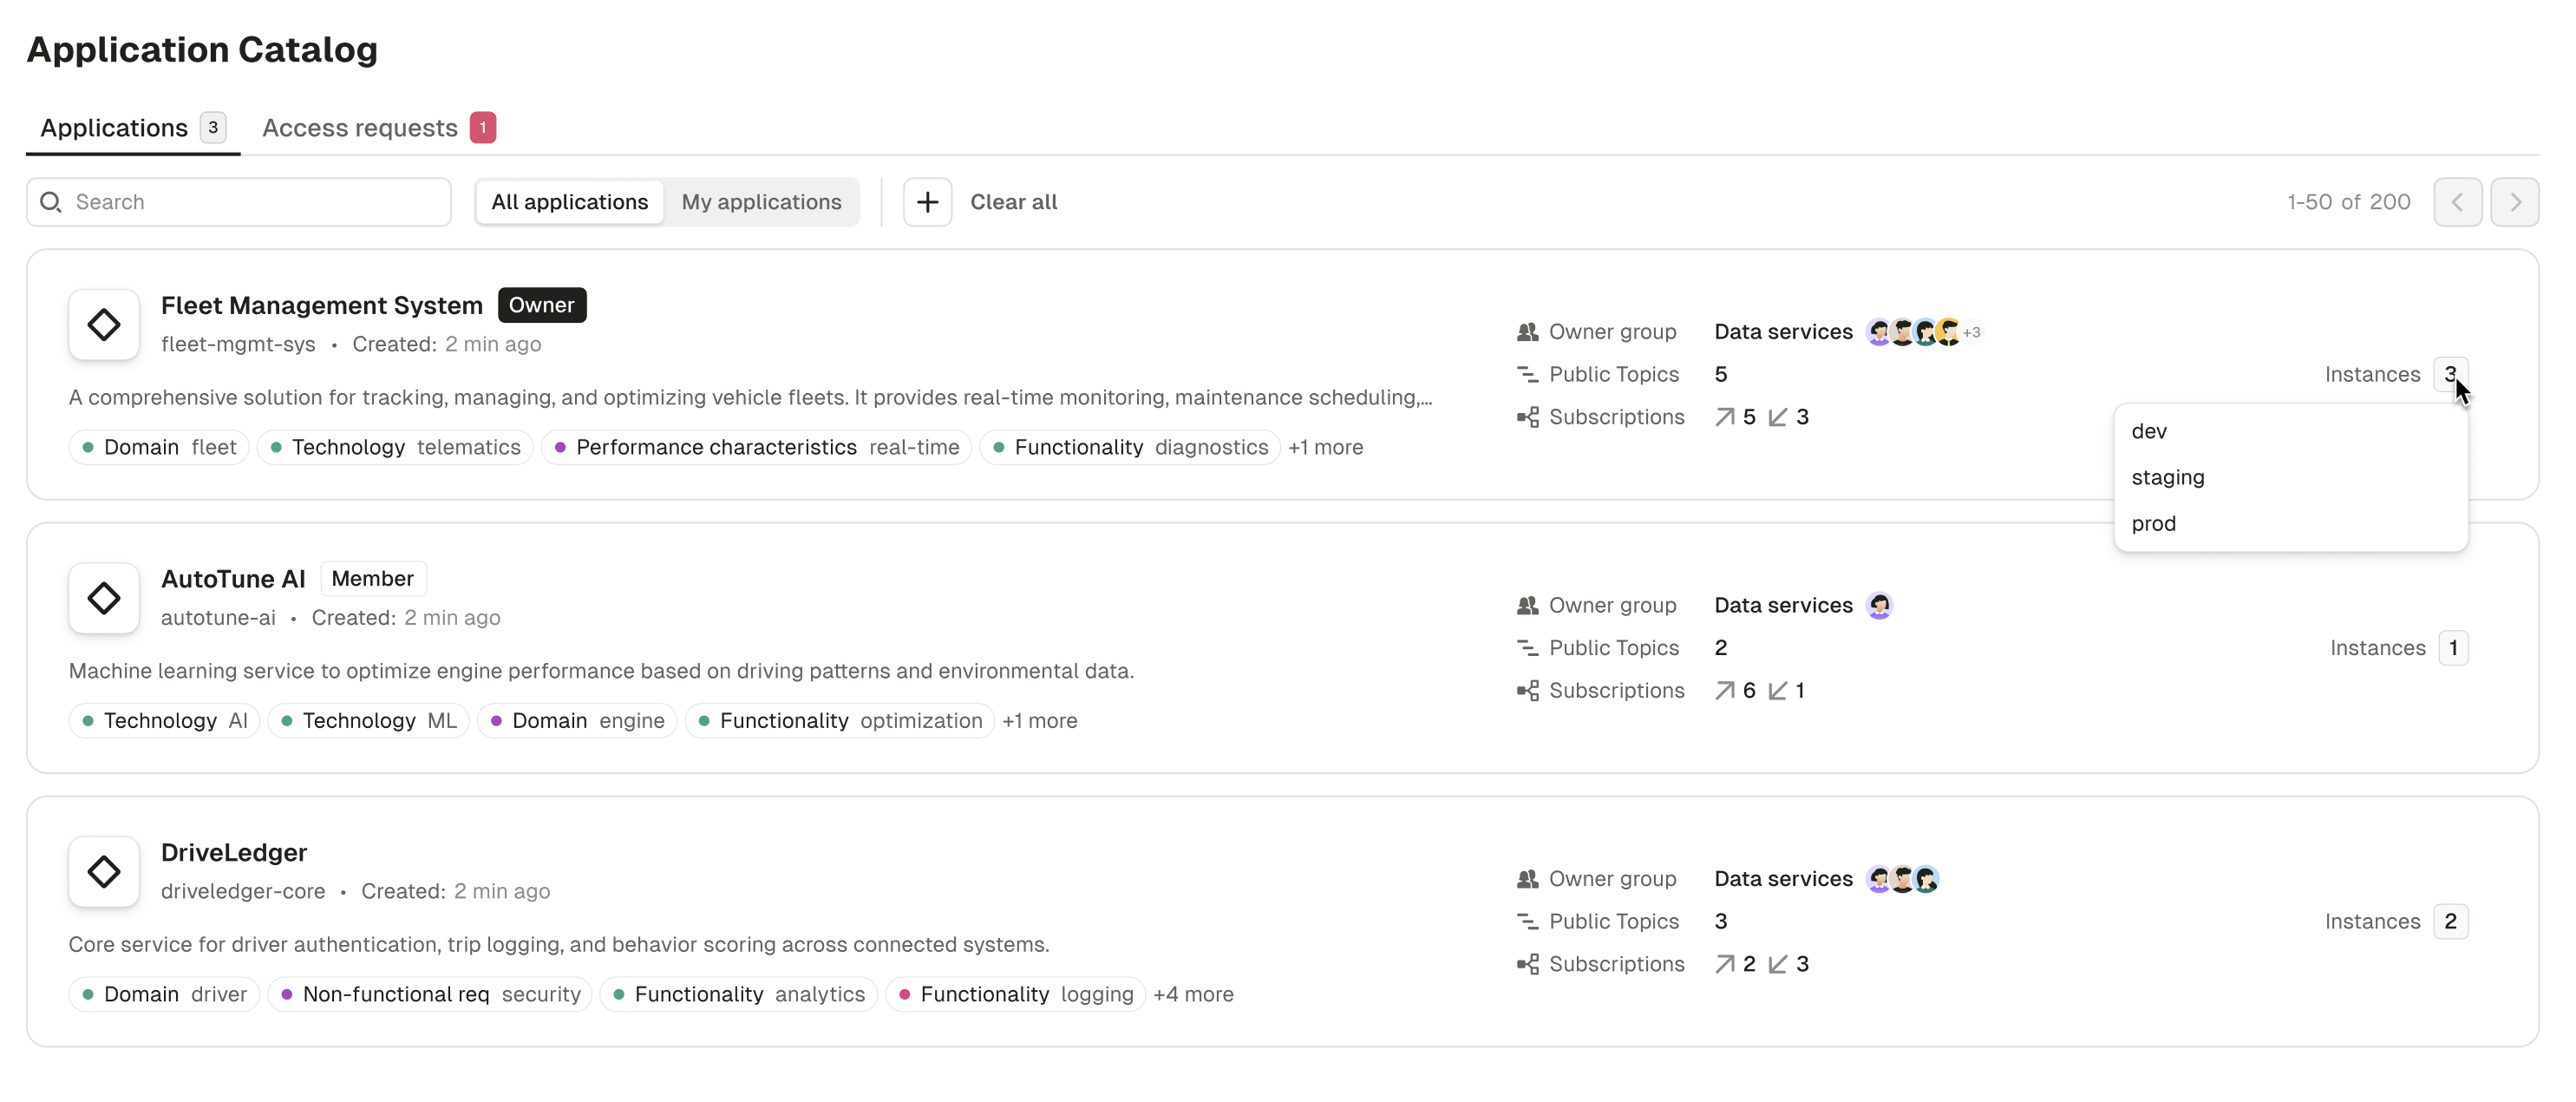Click the search magnifier icon

coord(51,202)
